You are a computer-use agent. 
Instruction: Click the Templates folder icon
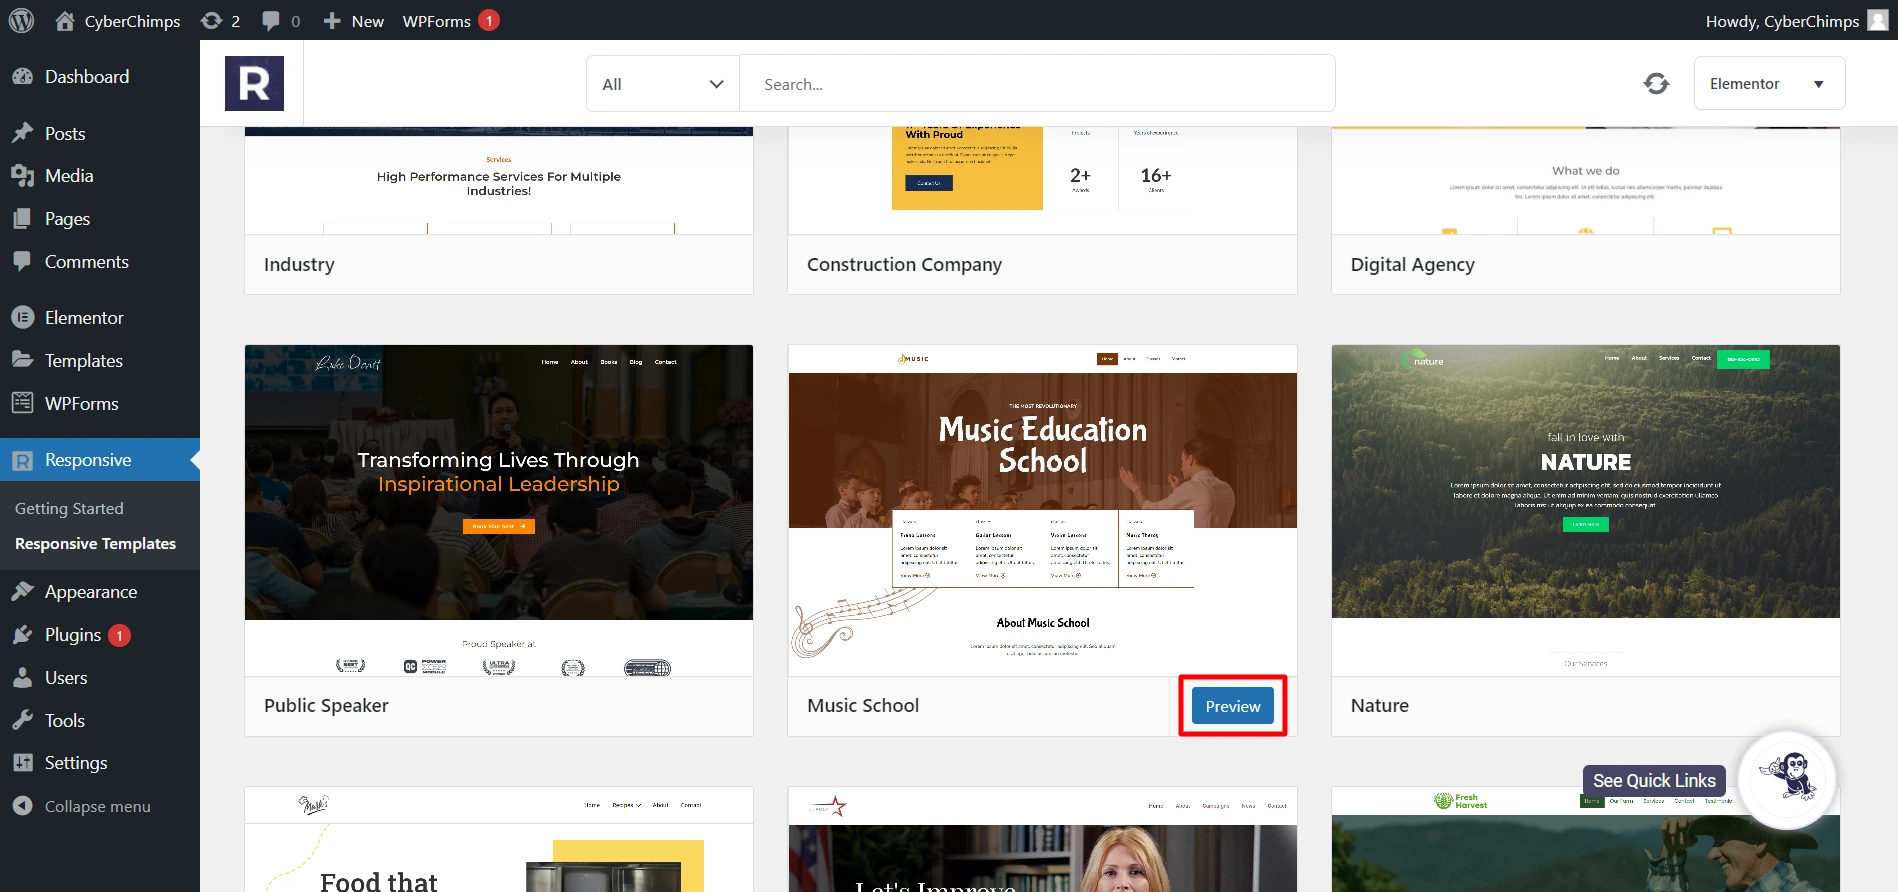pyautogui.click(x=22, y=360)
